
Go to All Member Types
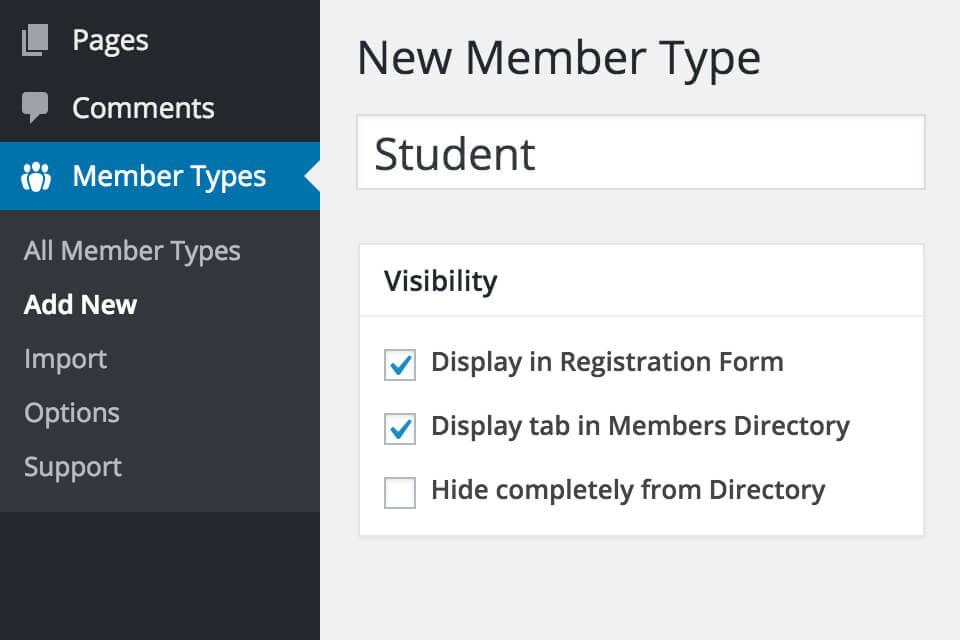pos(132,251)
